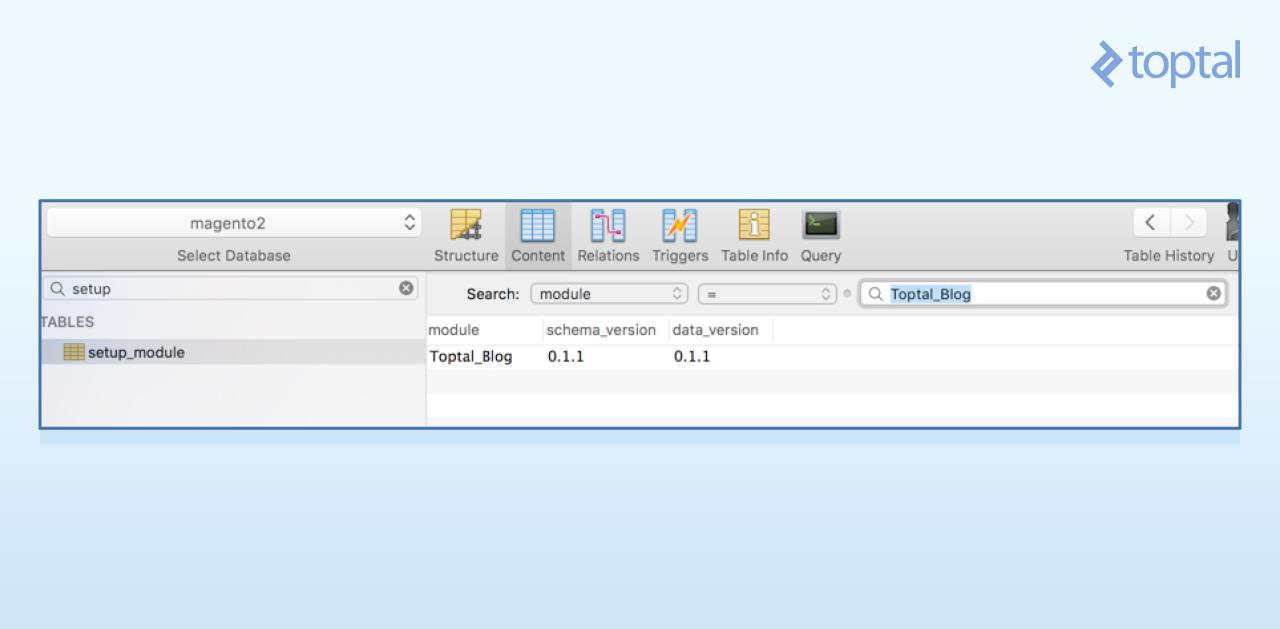Switch to the Structure tab
The image size is (1280, 629).
(x=465, y=235)
